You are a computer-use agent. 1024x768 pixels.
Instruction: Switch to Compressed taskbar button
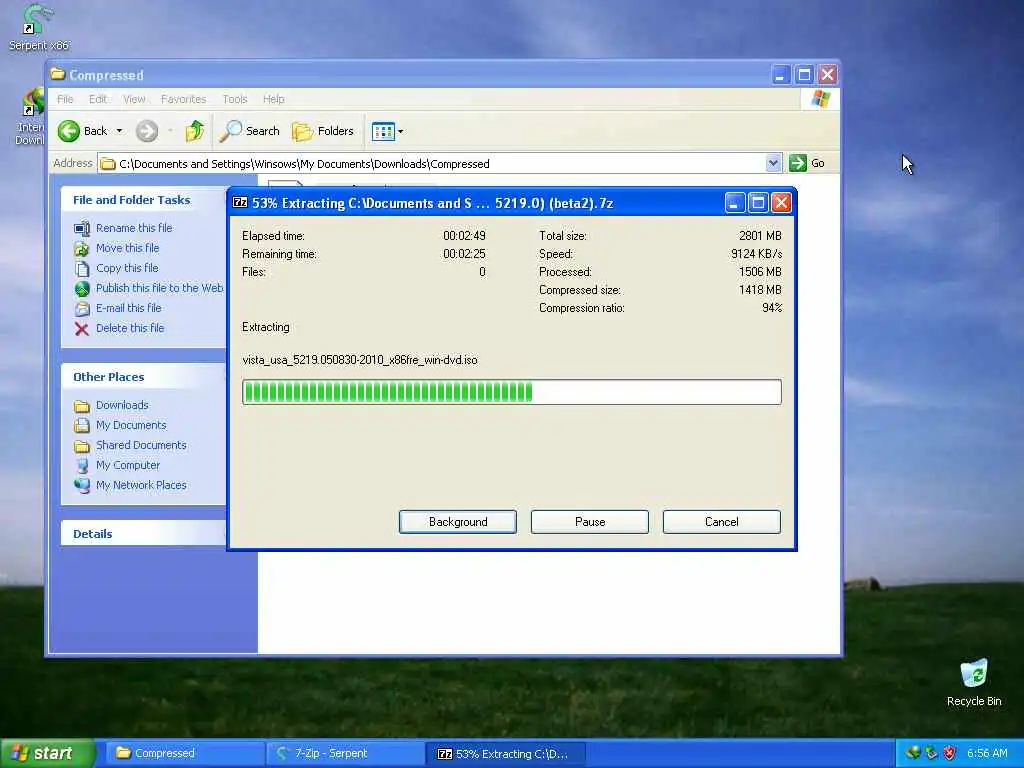point(185,754)
